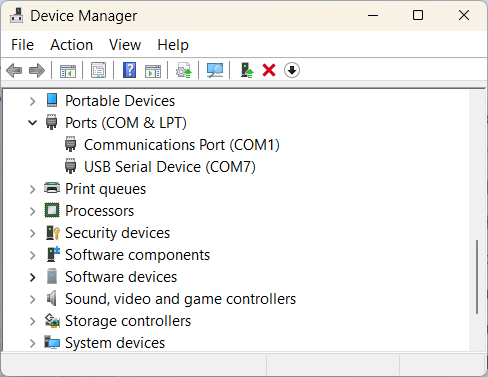This screenshot has height=377, width=488.
Task: Open the File menu
Action: click(22, 45)
